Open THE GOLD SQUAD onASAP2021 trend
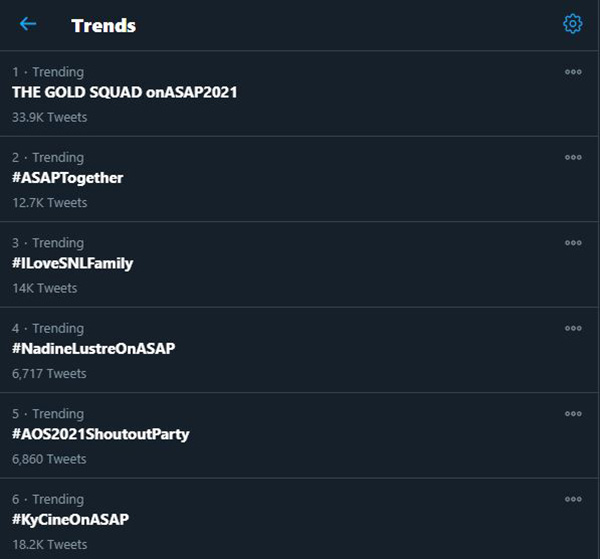 click(x=125, y=92)
